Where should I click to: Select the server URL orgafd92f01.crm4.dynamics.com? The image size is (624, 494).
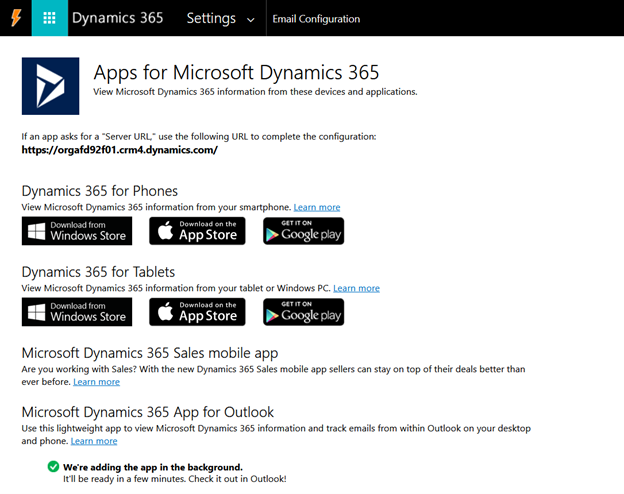119,150
